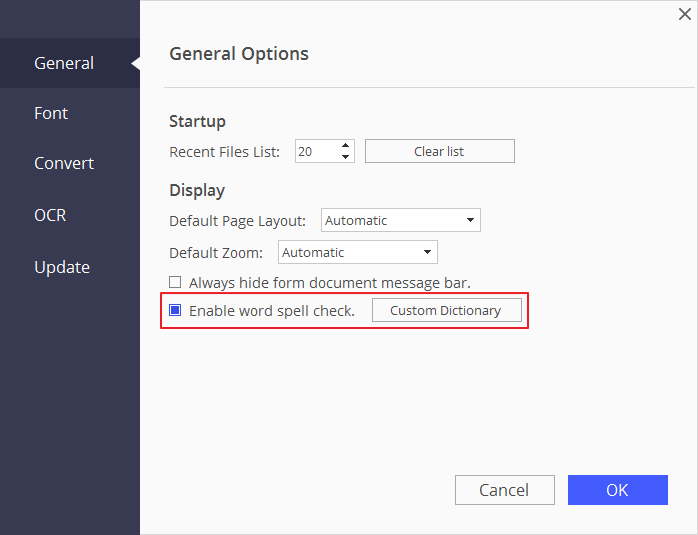Open the OCR settings tab
The width and height of the screenshot is (698, 535).
[50, 215]
